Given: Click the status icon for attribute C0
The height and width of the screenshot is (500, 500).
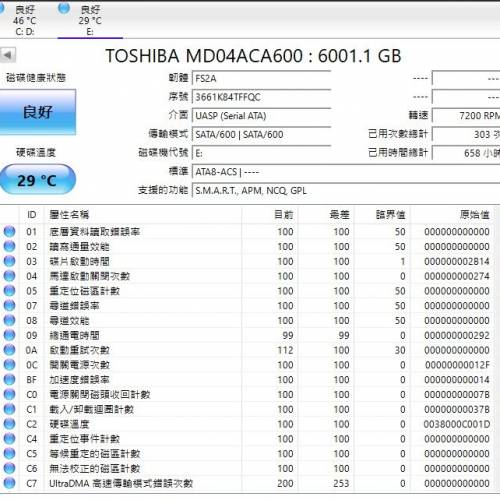Looking at the screenshot, I should click(x=9, y=394).
